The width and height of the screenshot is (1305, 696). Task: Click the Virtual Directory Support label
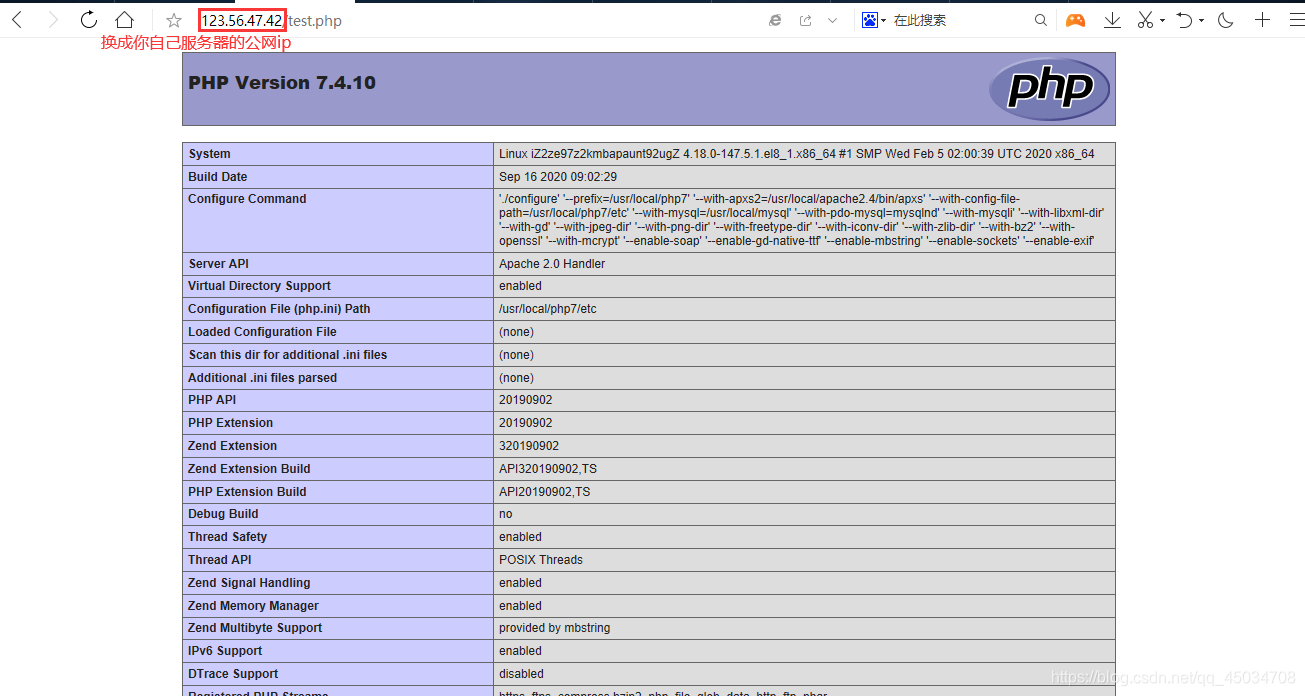pyautogui.click(x=259, y=286)
